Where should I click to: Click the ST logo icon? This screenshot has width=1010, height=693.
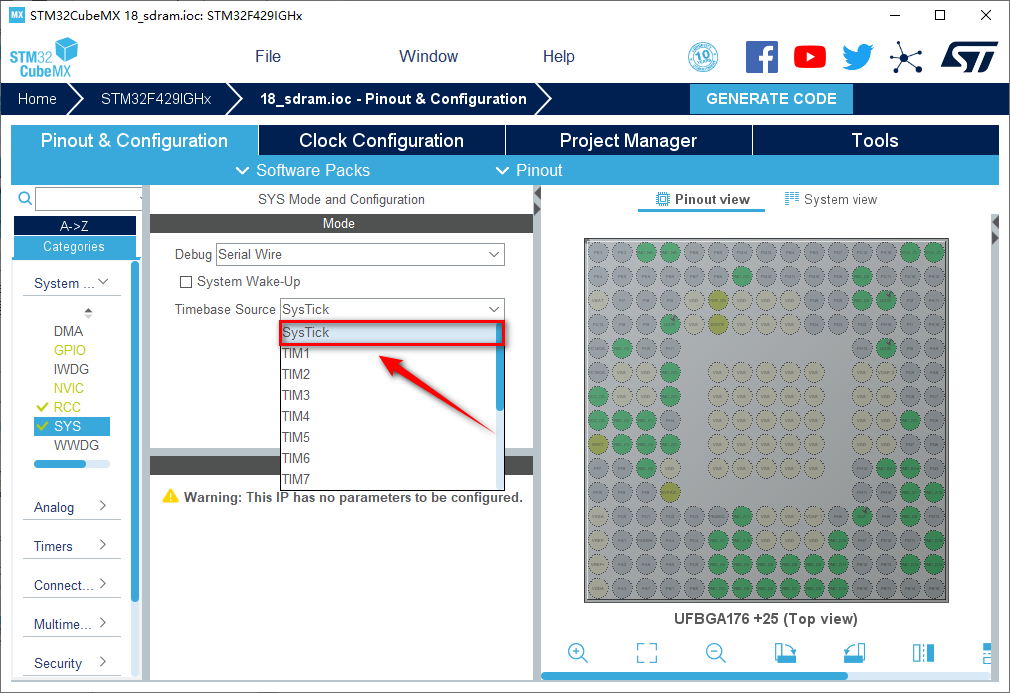(x=968, y=57)
